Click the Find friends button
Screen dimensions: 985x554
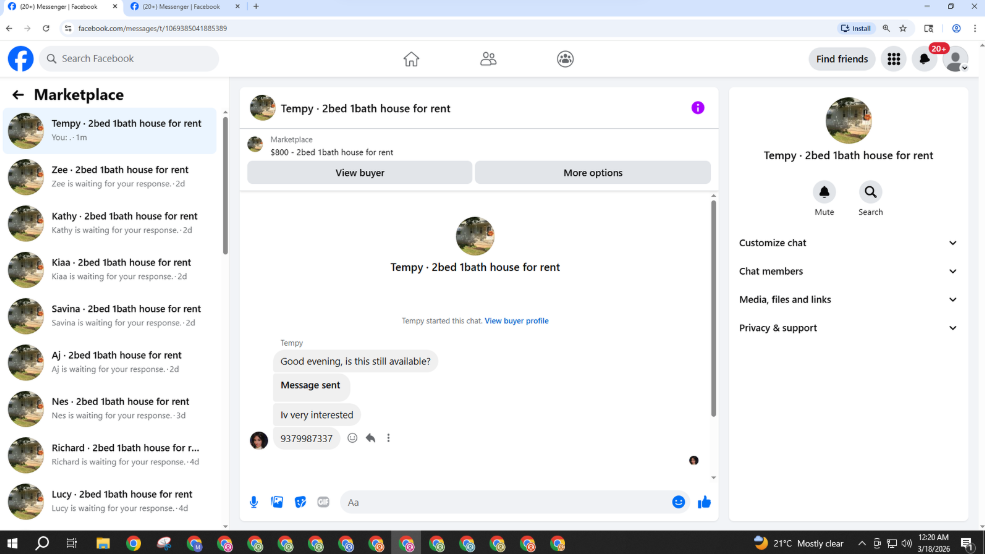(842, 59)
